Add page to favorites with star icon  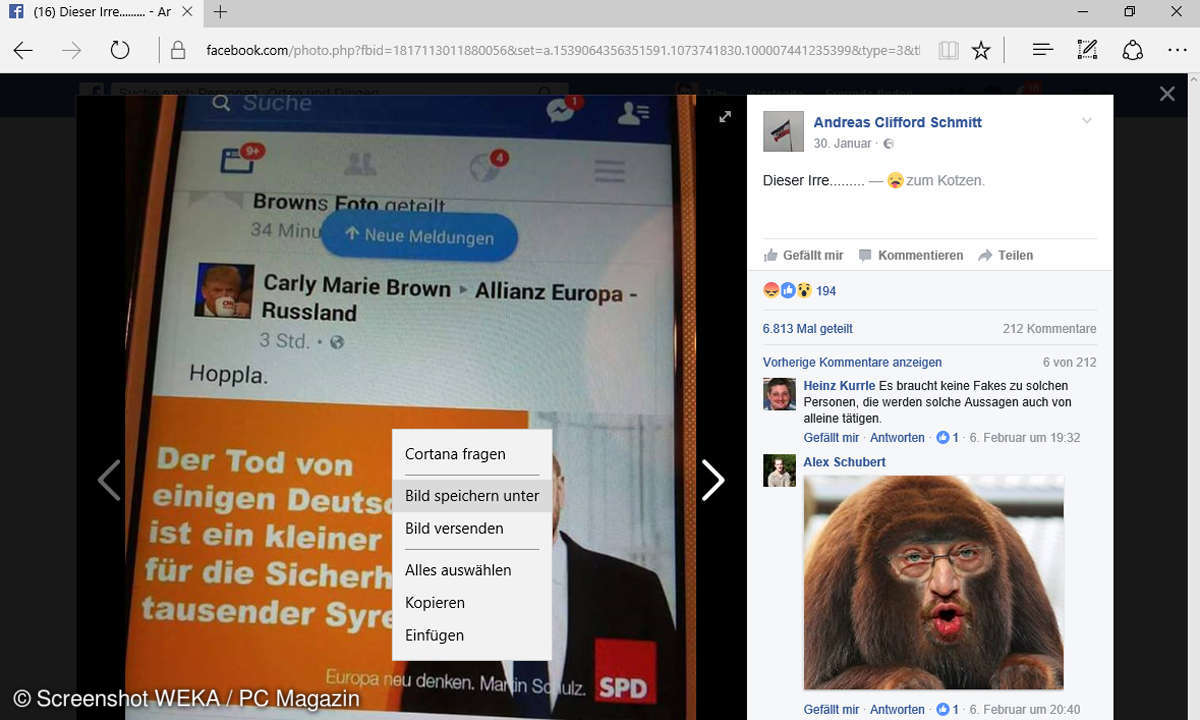(x=981, y=50)
